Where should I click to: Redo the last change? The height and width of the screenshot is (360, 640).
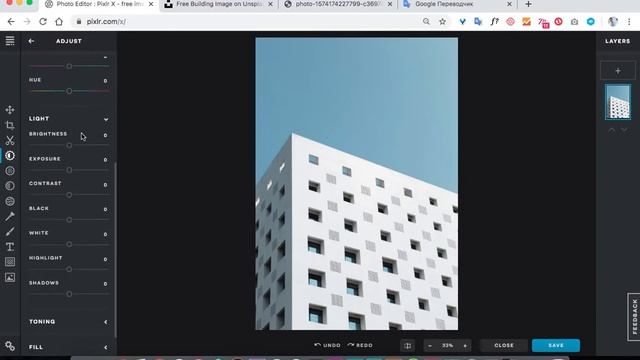(x=360, y=345)
